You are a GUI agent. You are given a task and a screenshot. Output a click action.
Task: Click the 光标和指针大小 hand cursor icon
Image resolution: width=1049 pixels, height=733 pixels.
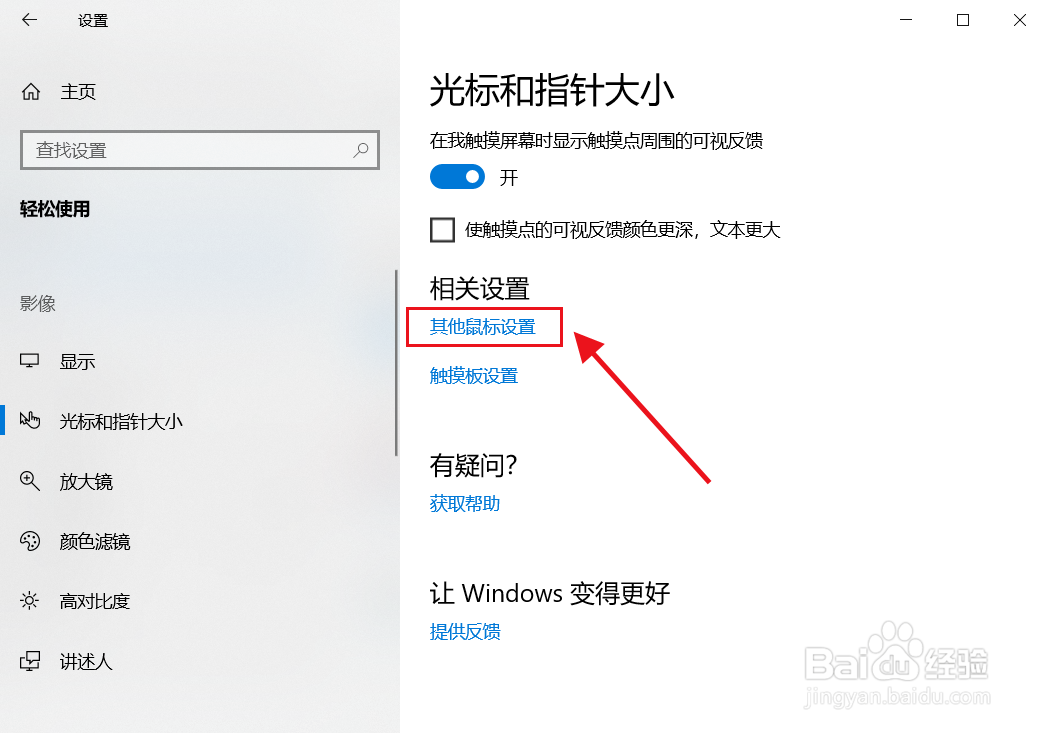pos(29,421)
